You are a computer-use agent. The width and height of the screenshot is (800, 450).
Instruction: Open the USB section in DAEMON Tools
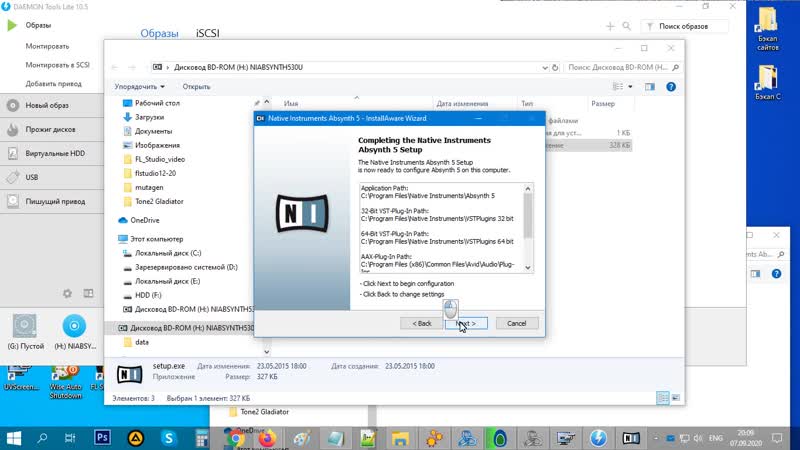[x=32, y=177]
